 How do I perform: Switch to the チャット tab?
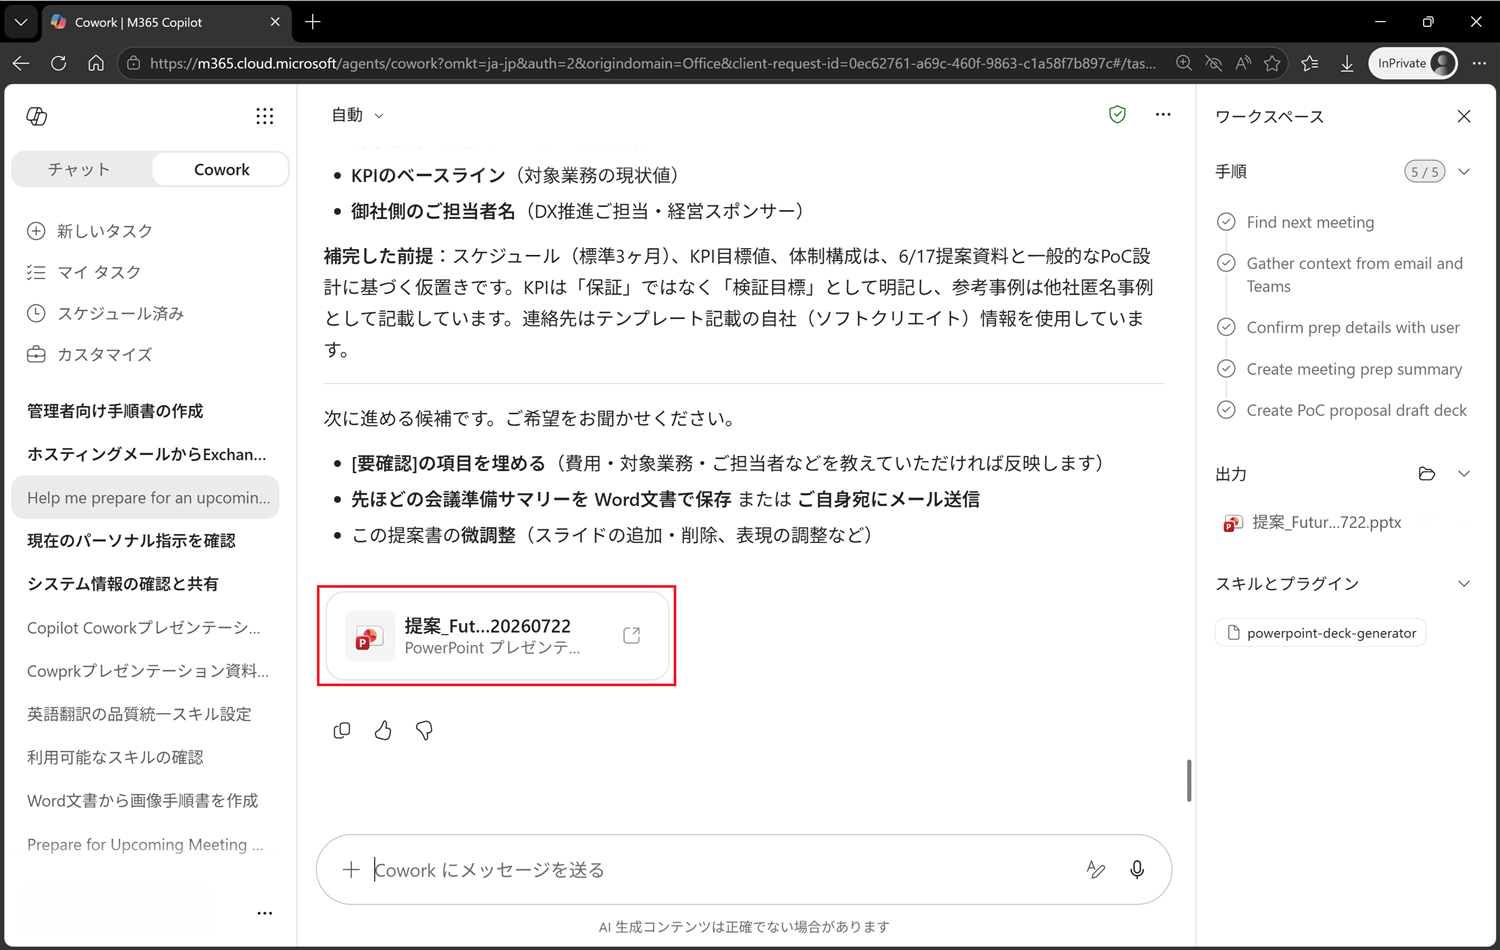(80, 169)
